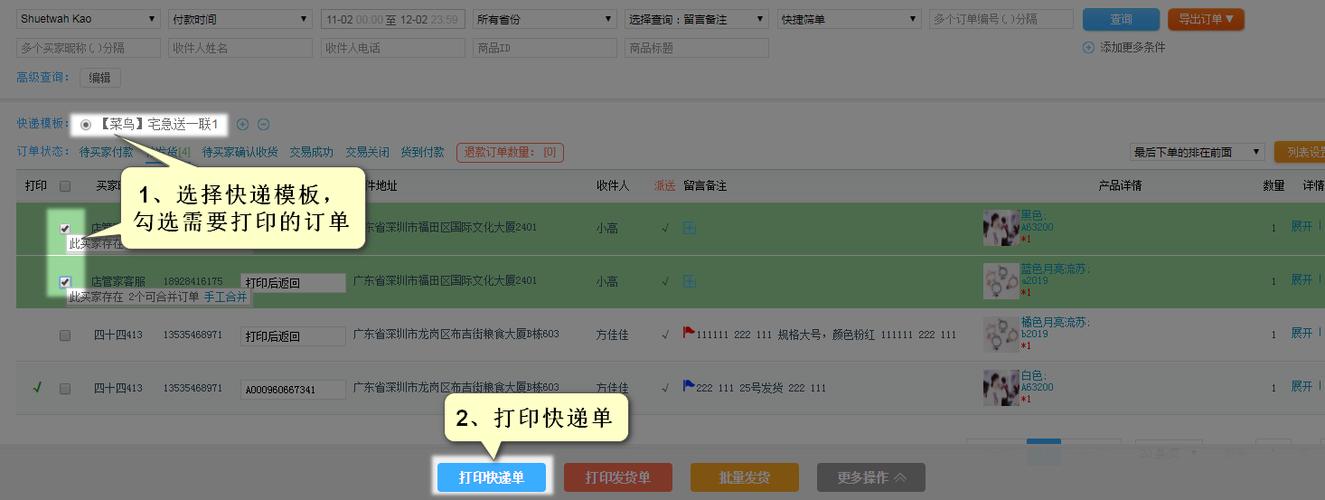Open the 最后下单的排在前面 sort dropdown
This screenshot has height=500, width=1325.
tap(1197, 152)
